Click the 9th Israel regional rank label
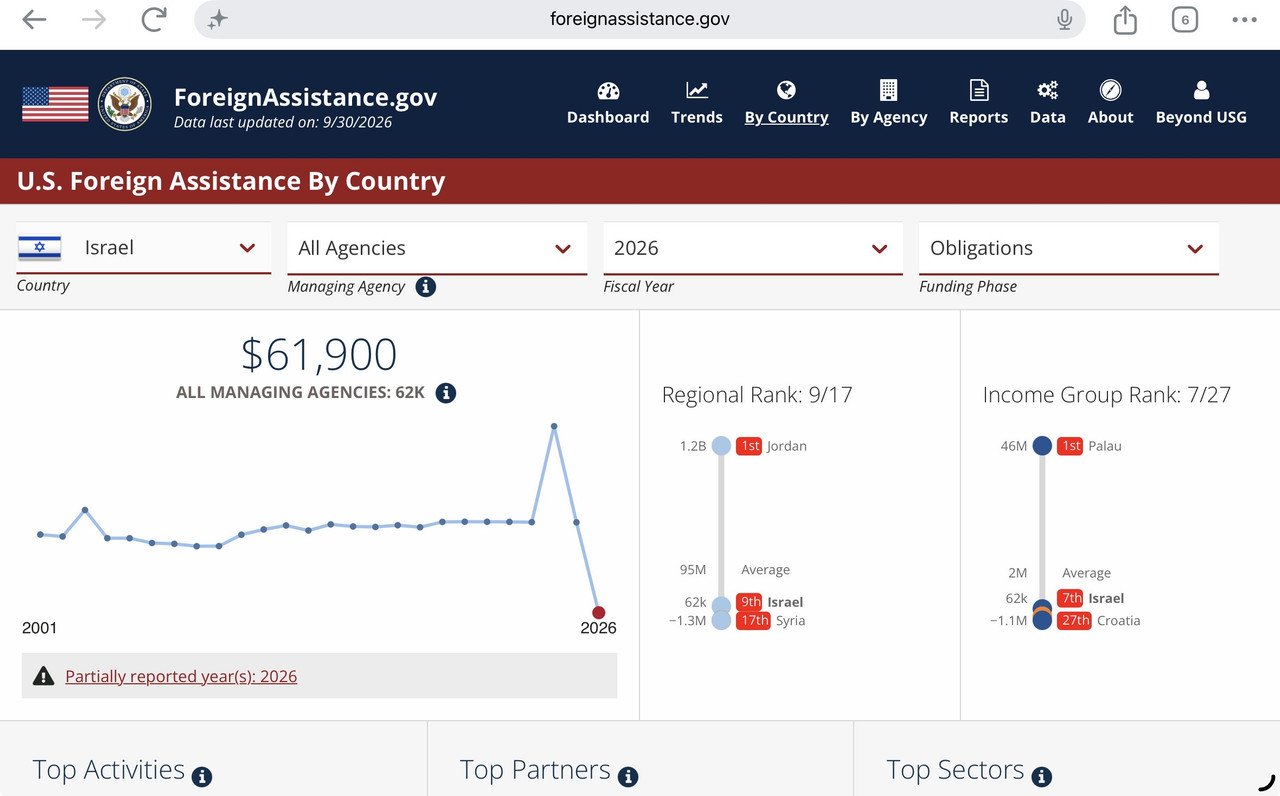 pyautogui.click(x=750, y=602)
